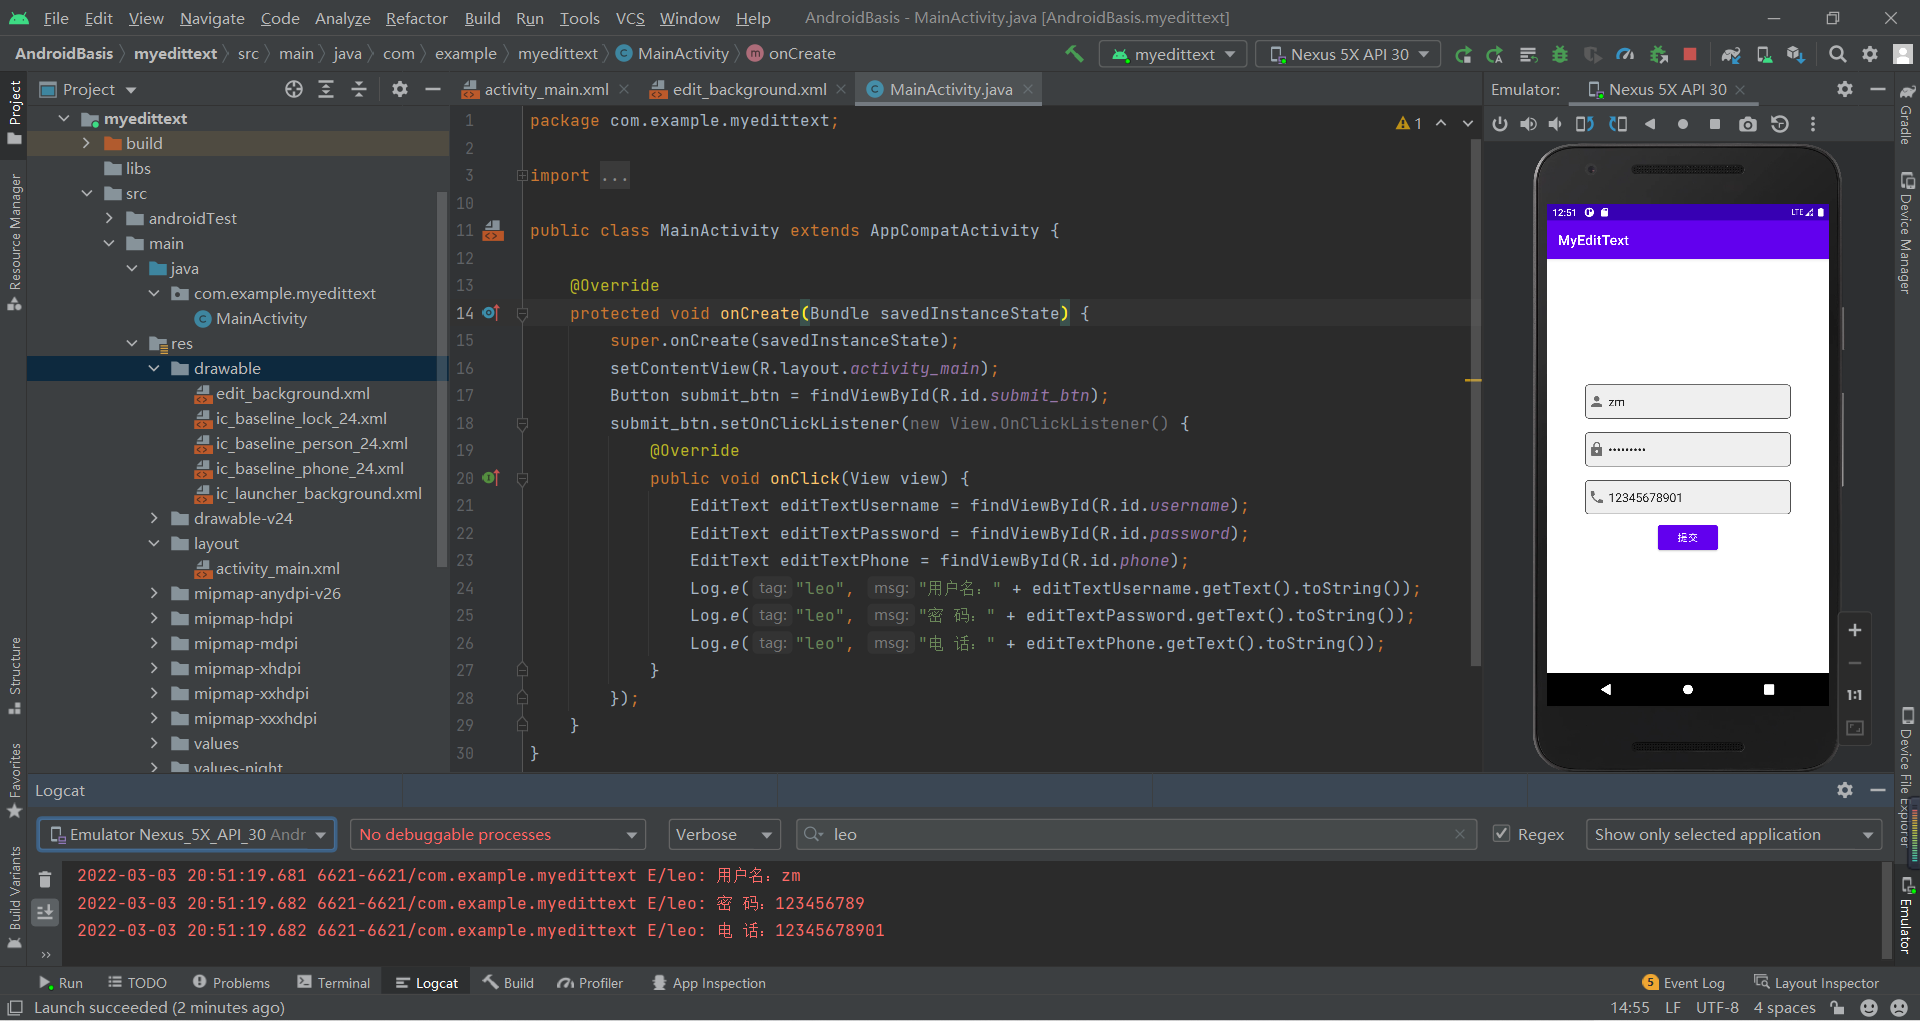Viewport: 1920px width, 1021px height.
Task: Open the Project view dropdown
Action: pyautogui.click(x=88, y=89)
